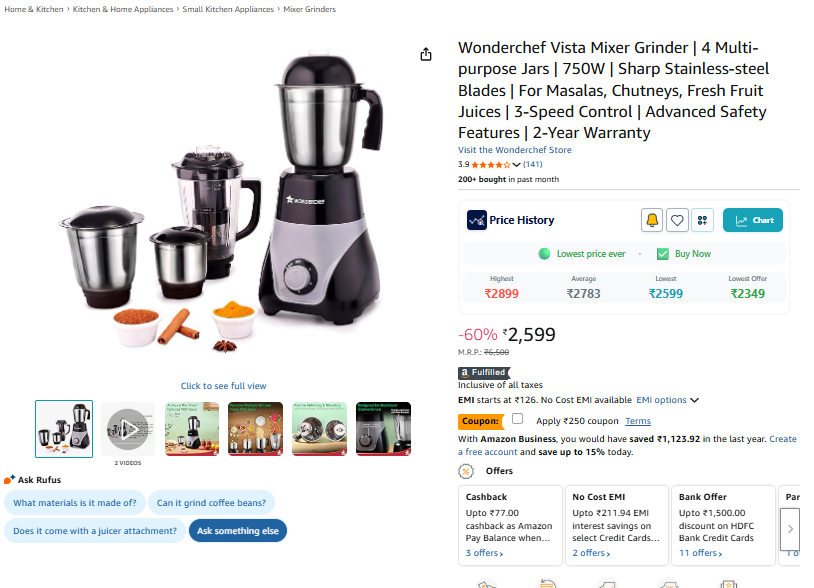Open the Price History Chart button
The image size is (814, 588).
[753, 221]
